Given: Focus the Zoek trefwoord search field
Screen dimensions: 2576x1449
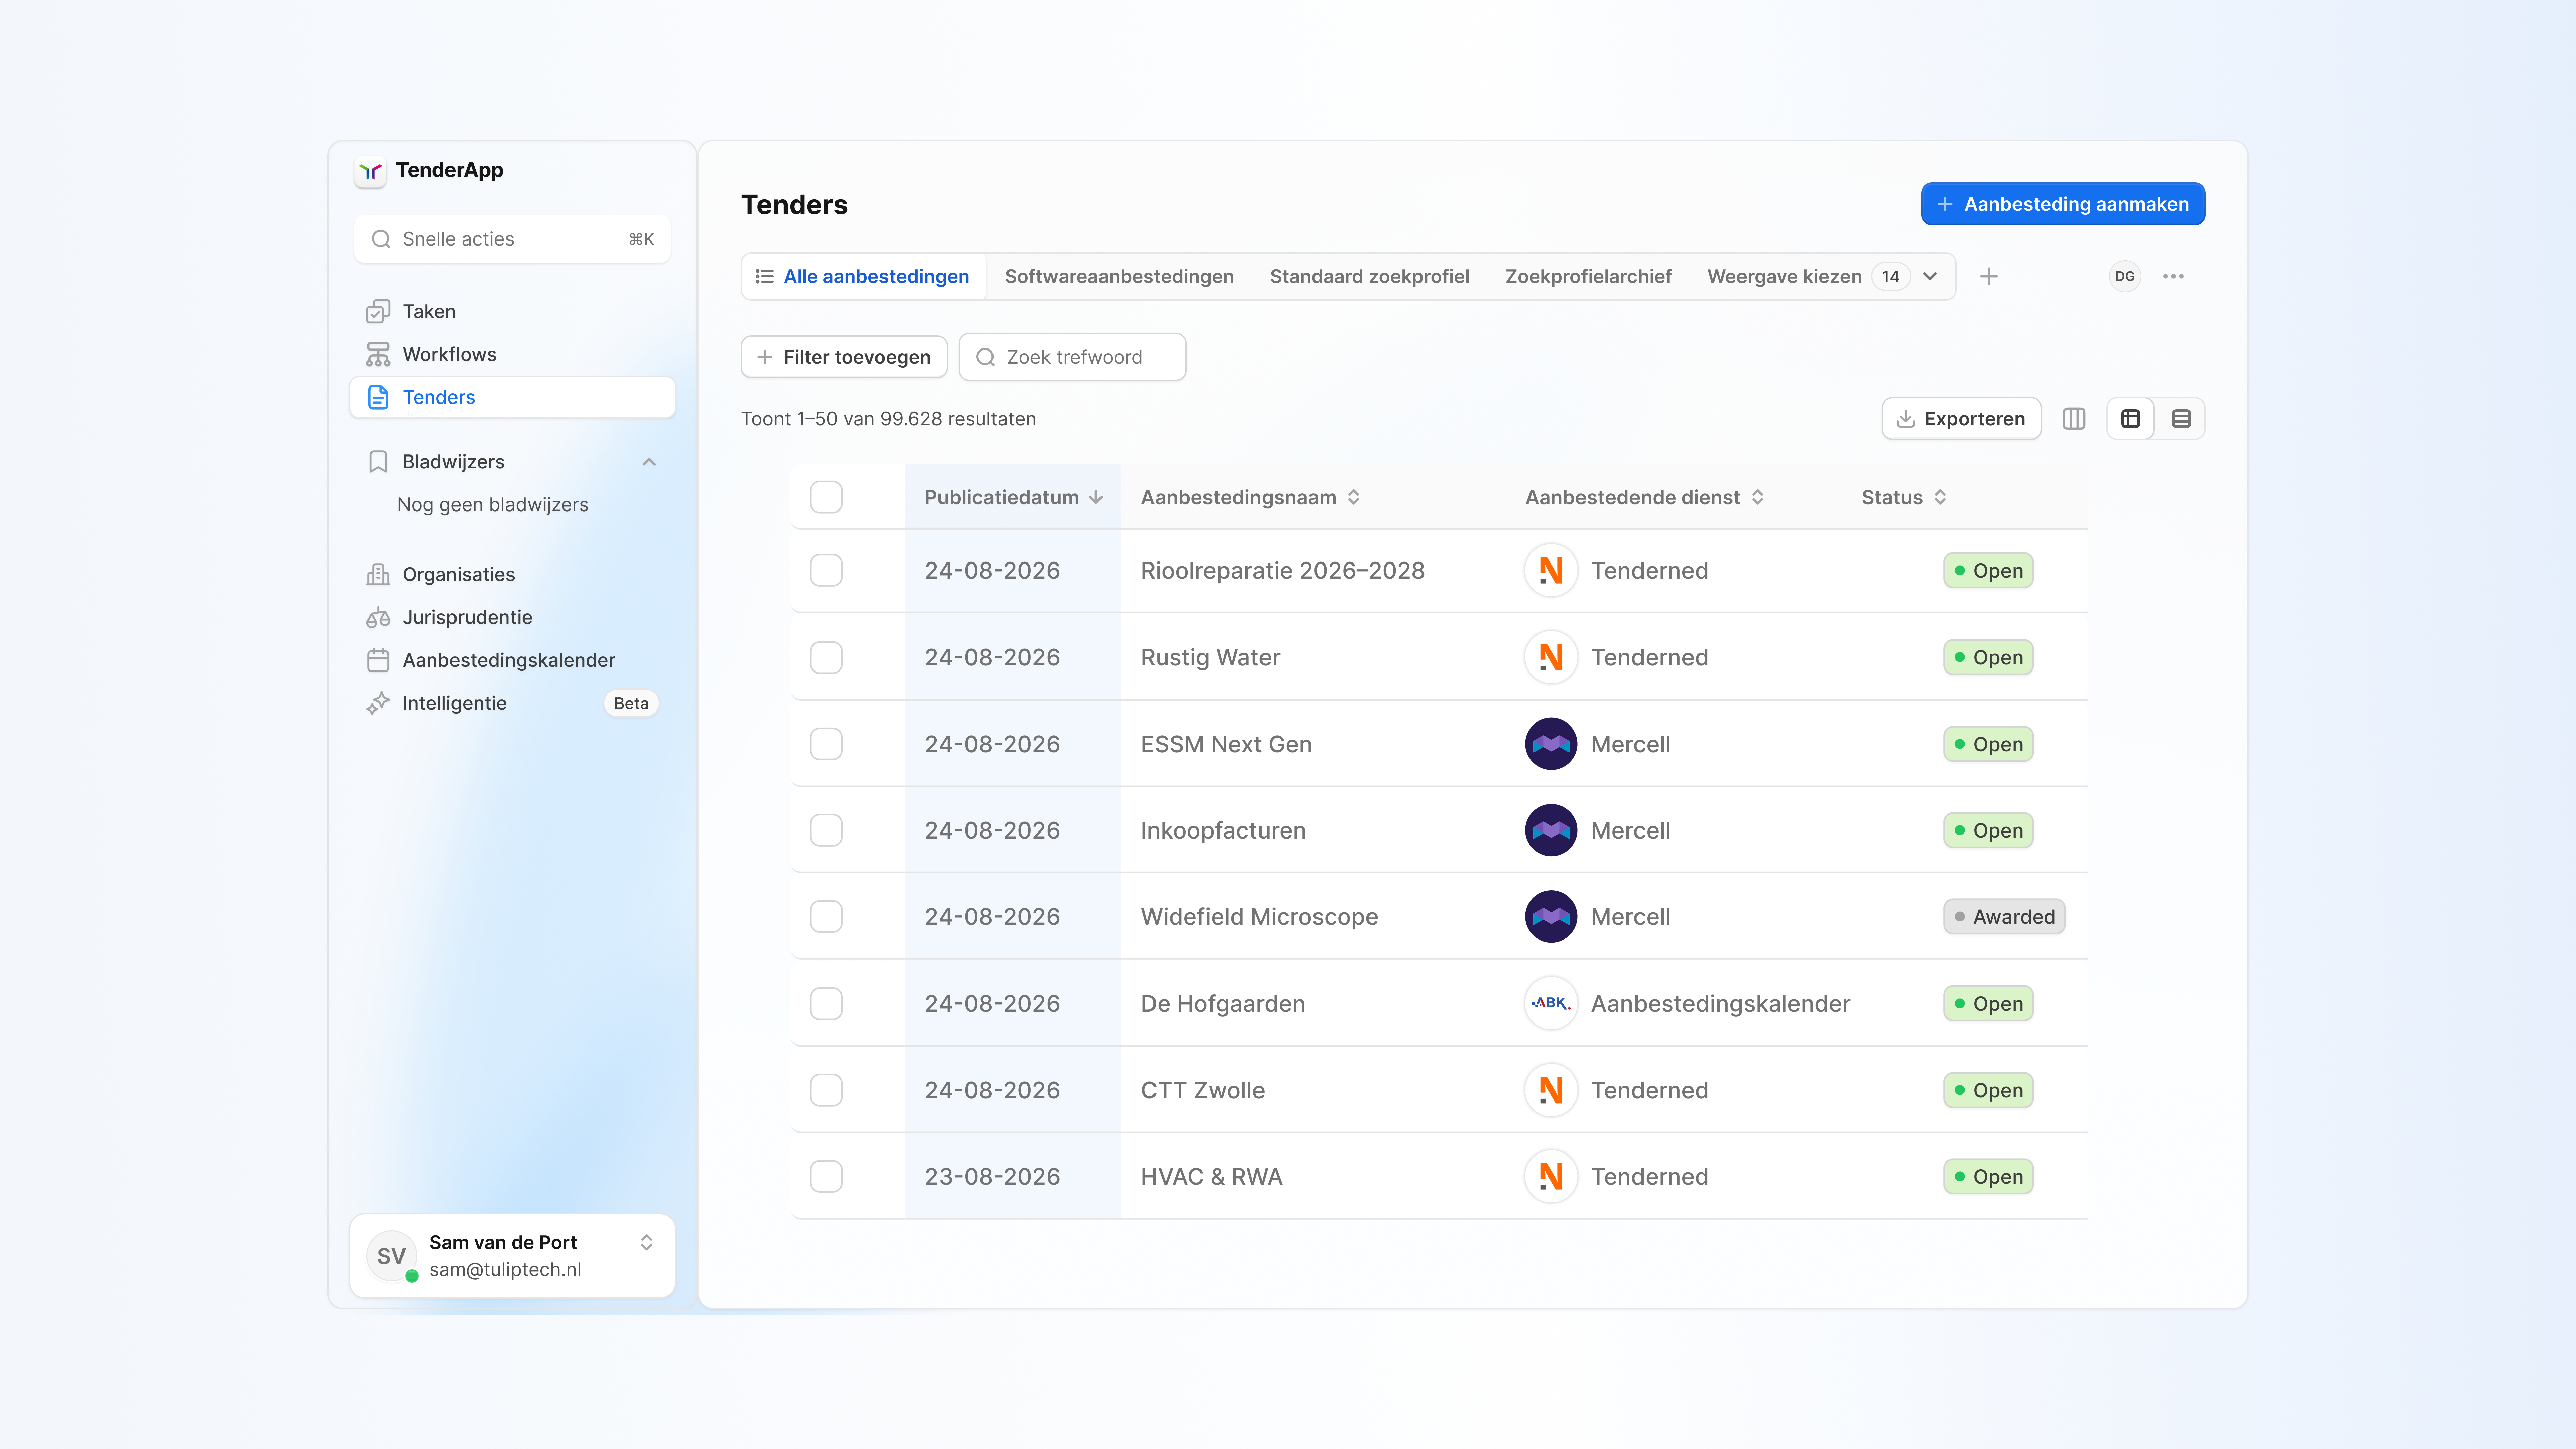Looking at the screenshot, I should 1072,357.
